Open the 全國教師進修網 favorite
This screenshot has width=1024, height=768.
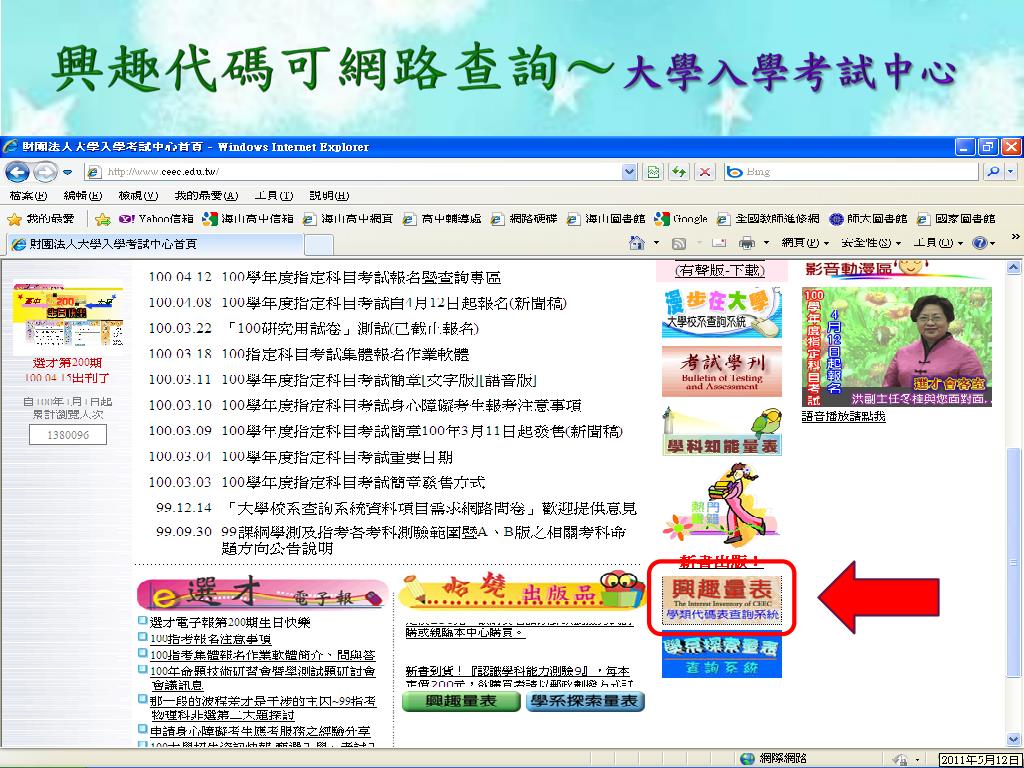(768, 219)
